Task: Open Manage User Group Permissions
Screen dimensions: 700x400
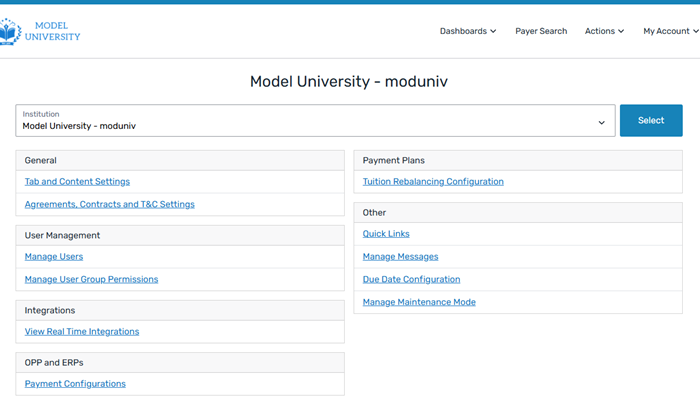Action: [91, 279]
